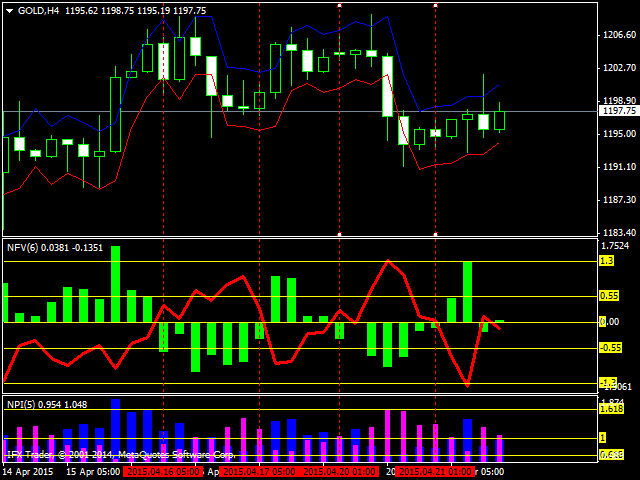Click the yellow 0.55 level label
Viewport: 640px width, 480px height.
click(x=609, y=296)
